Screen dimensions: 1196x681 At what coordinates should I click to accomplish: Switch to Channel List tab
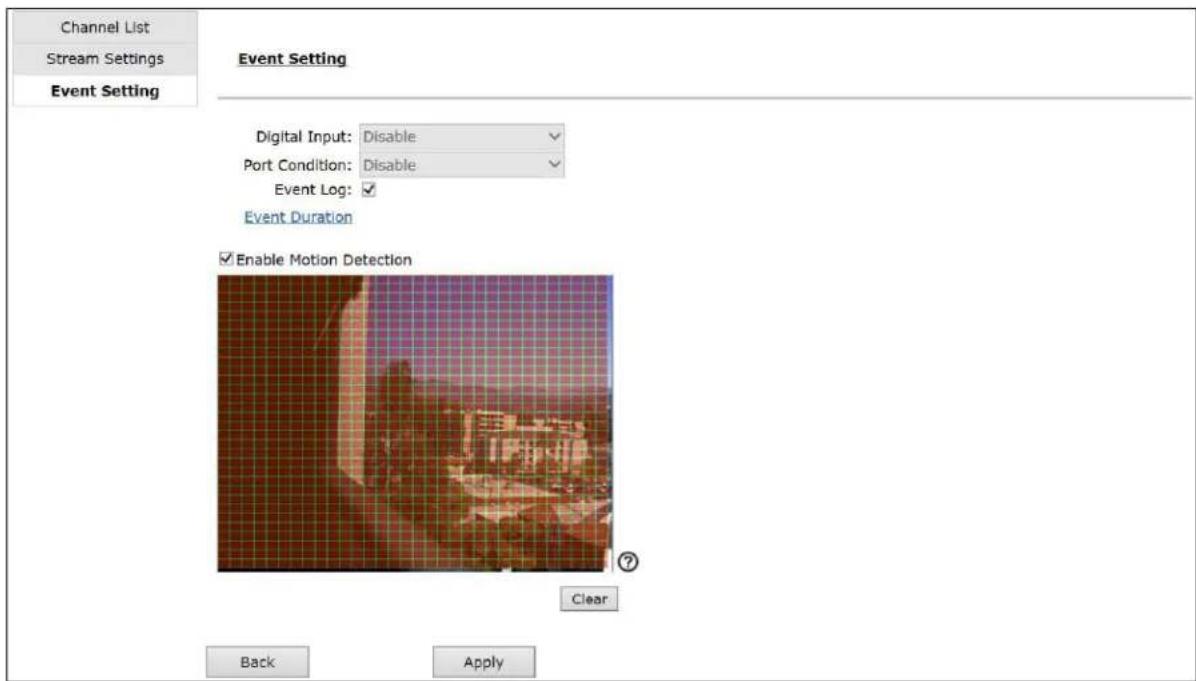[105, 27]
